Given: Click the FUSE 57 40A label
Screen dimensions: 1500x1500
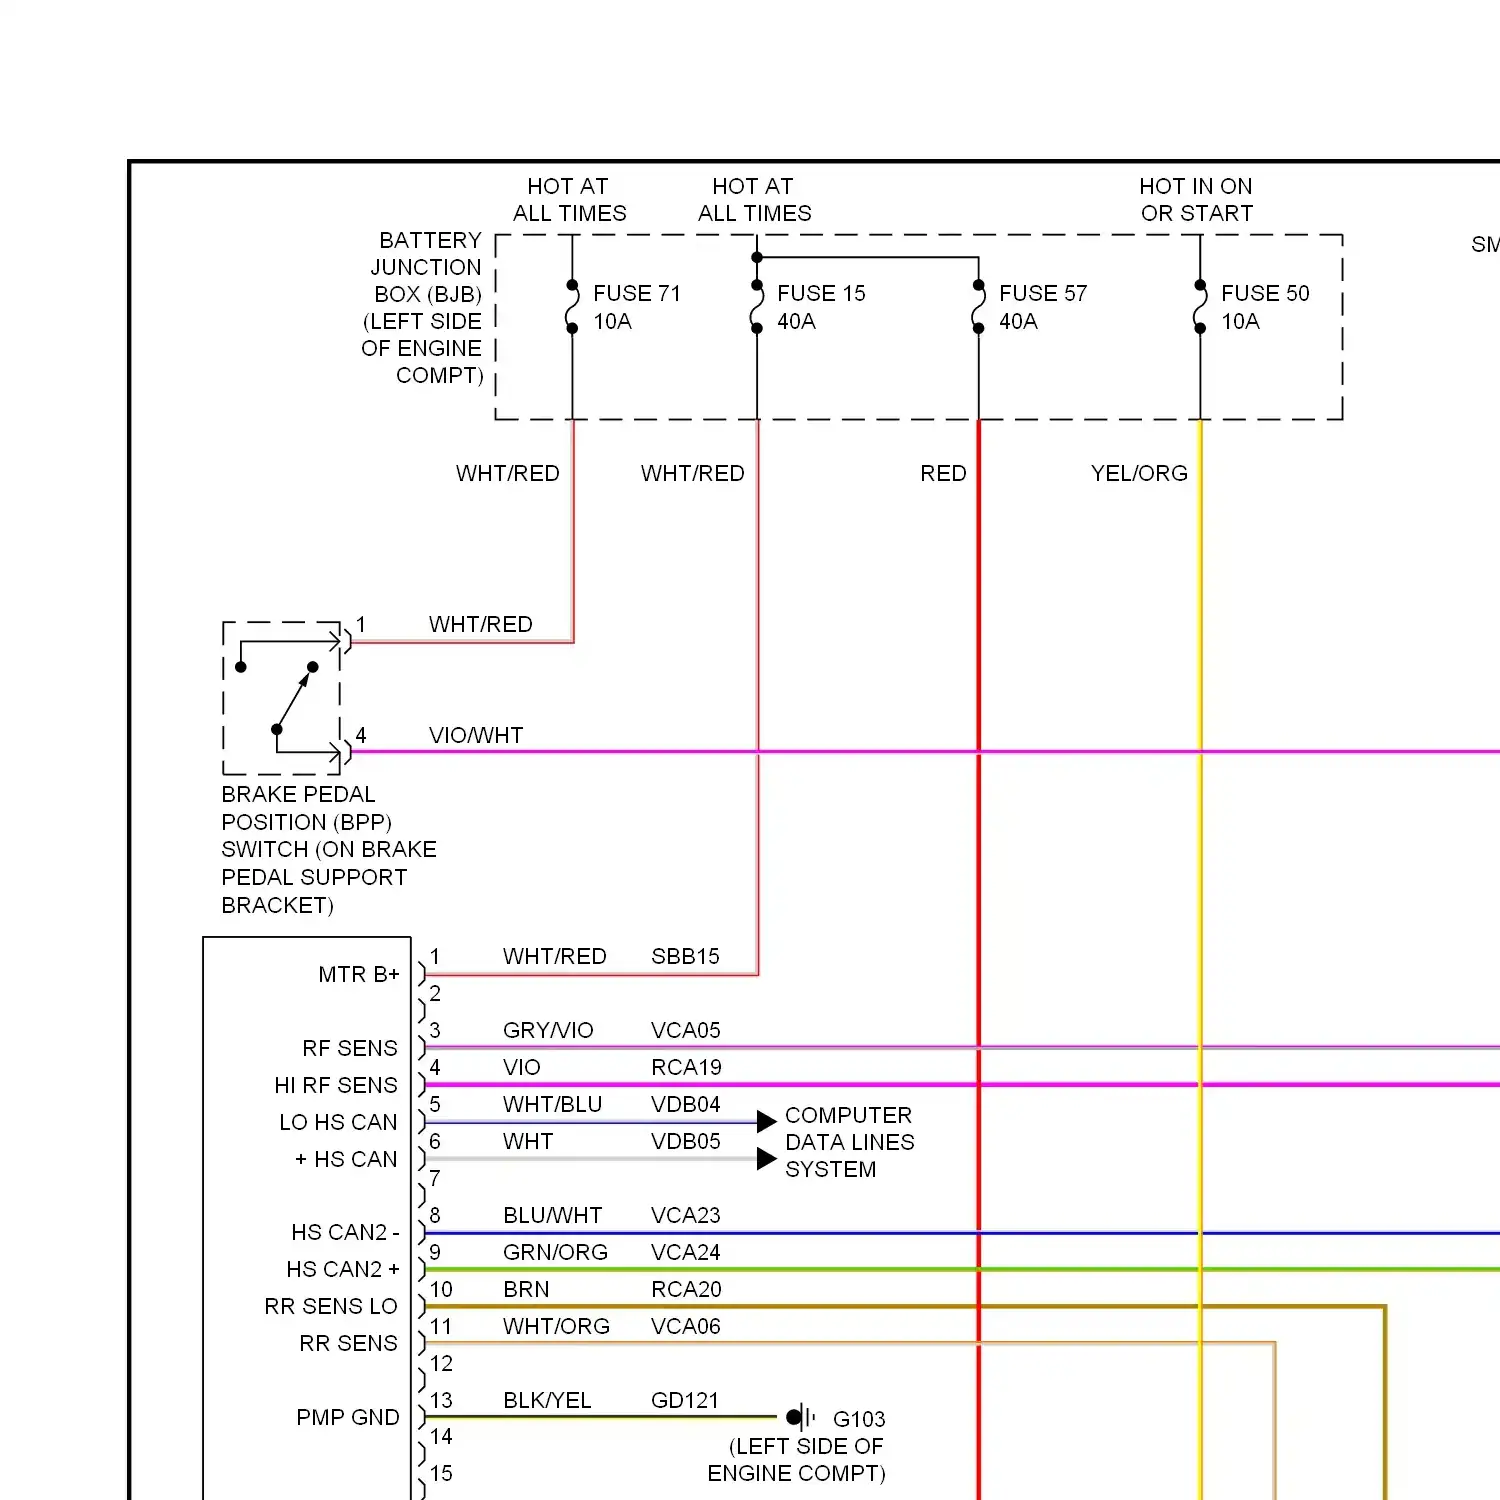Looking at the screenshot, I should (x=1043, y=307).
